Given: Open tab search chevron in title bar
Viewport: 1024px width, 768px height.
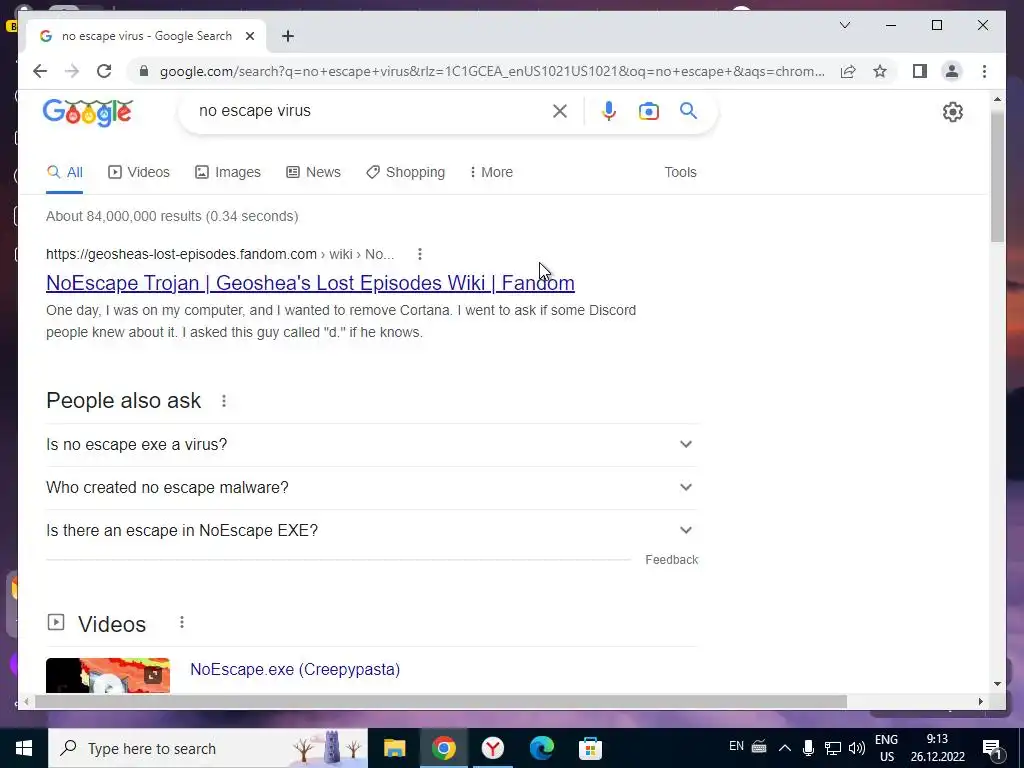Looking at the screenshot, I should click(x=844, y=25).
